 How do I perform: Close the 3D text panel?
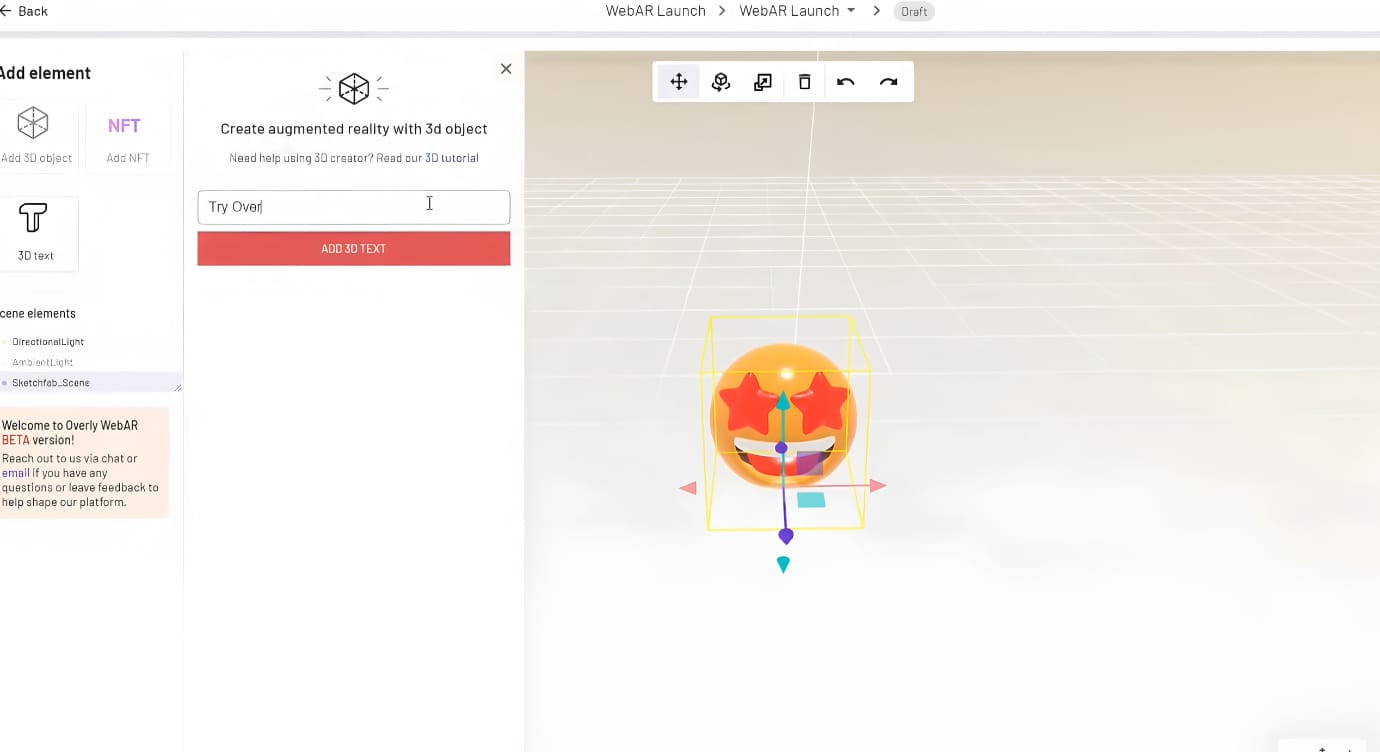[x=506, y=69]
